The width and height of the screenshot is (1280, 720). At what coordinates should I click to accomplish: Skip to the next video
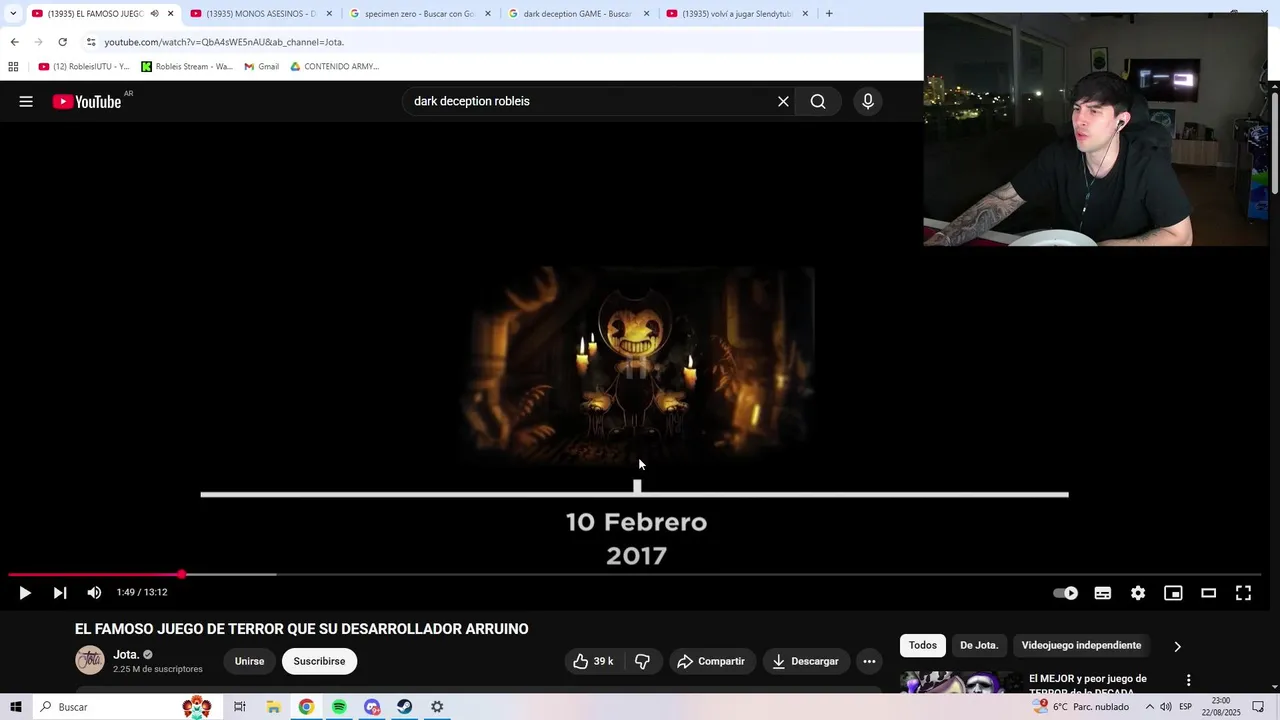[60, 593]
